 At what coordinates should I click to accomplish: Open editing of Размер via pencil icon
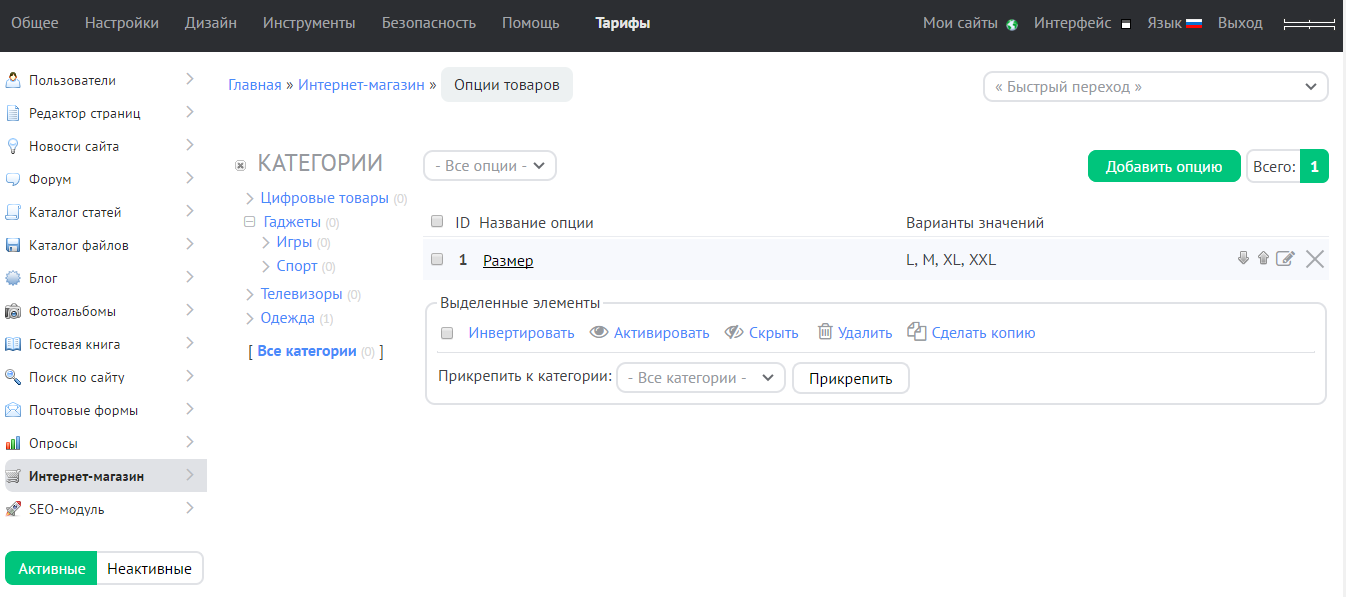coord(1286,258)
